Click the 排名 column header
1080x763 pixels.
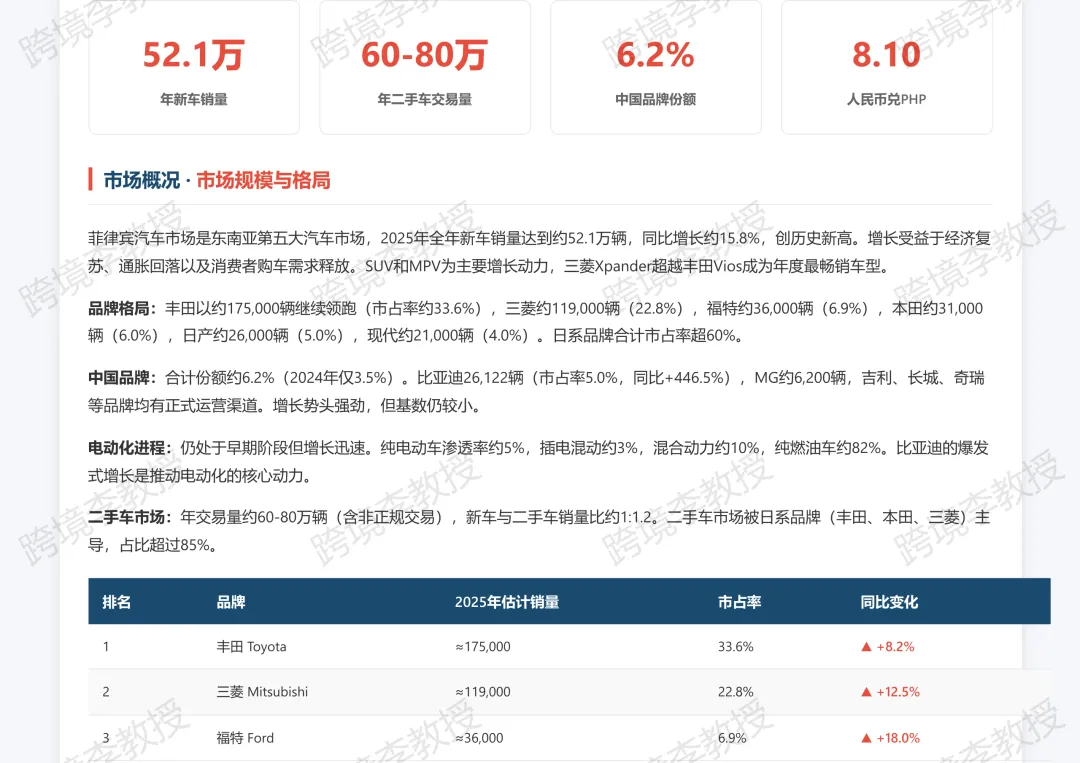tap(116, 602)
